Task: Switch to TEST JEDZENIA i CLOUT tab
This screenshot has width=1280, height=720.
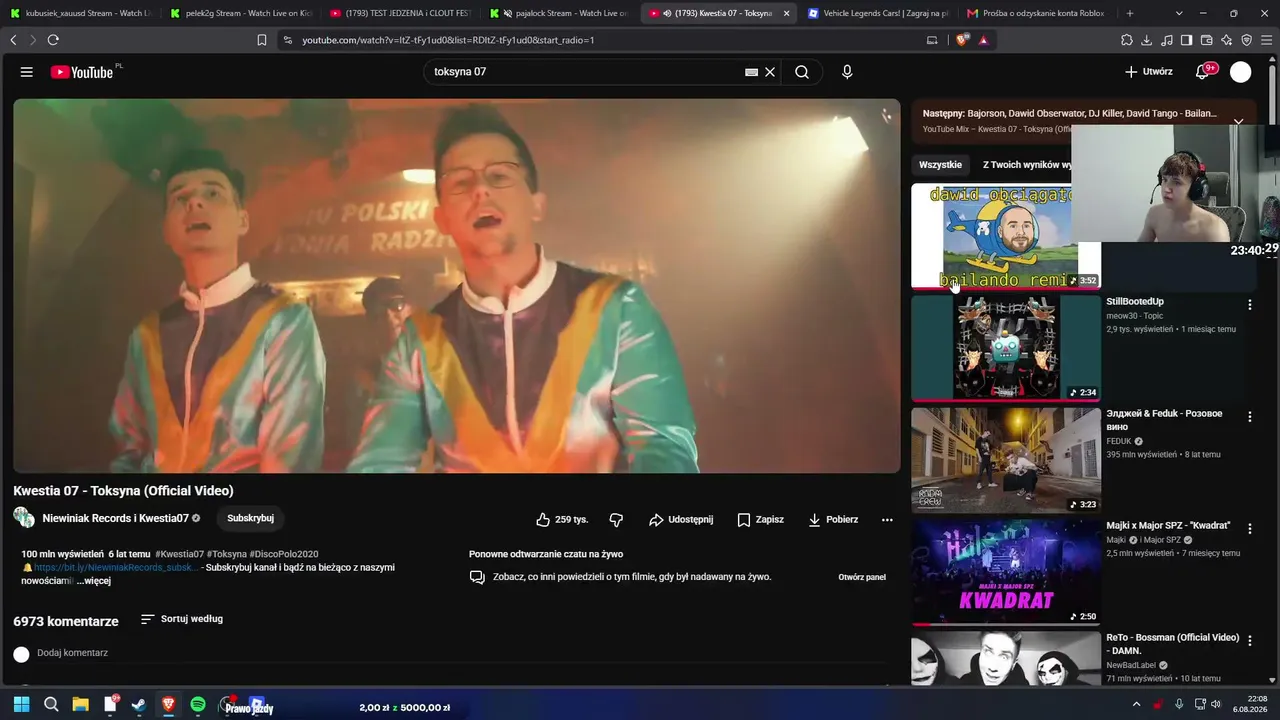Action: click(400, 13)
